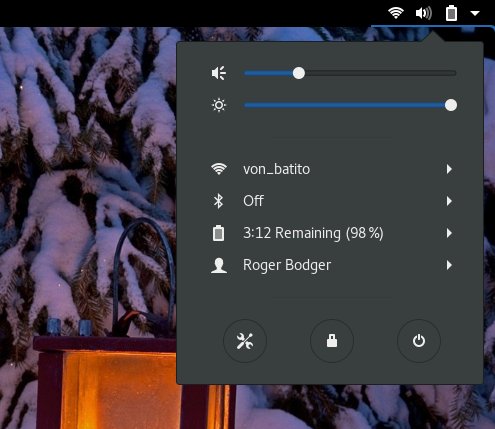Click the brightness slider handle
495x429 pixels.
pyautogui.click(x=451, y=105)
